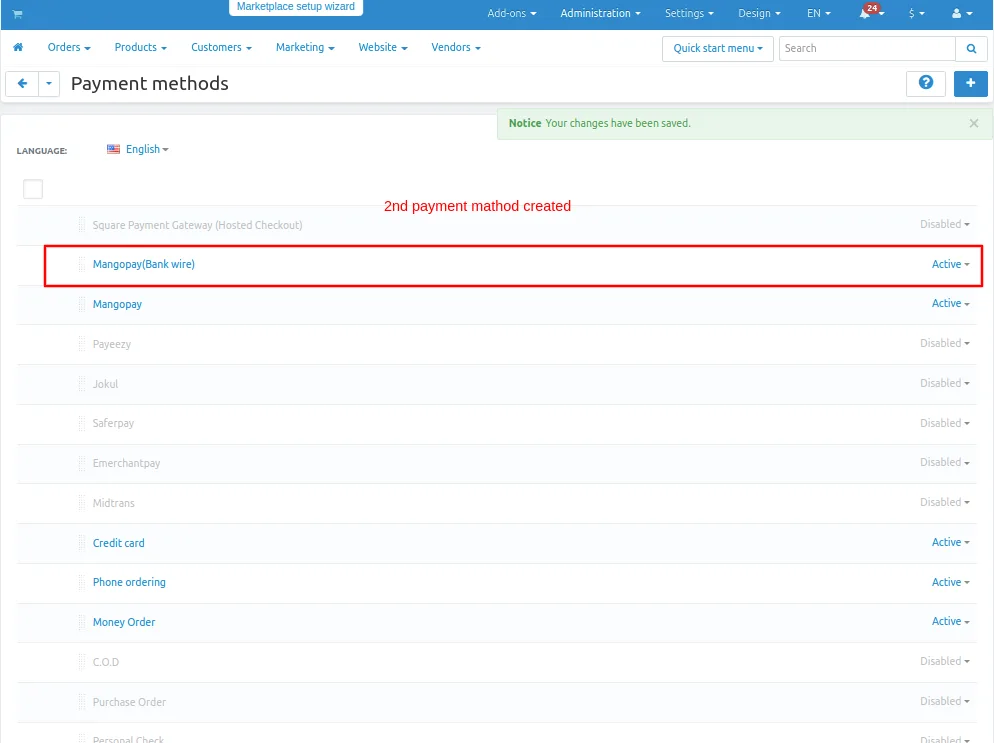Add a new payment method with plus button

[x=971, y=83]
